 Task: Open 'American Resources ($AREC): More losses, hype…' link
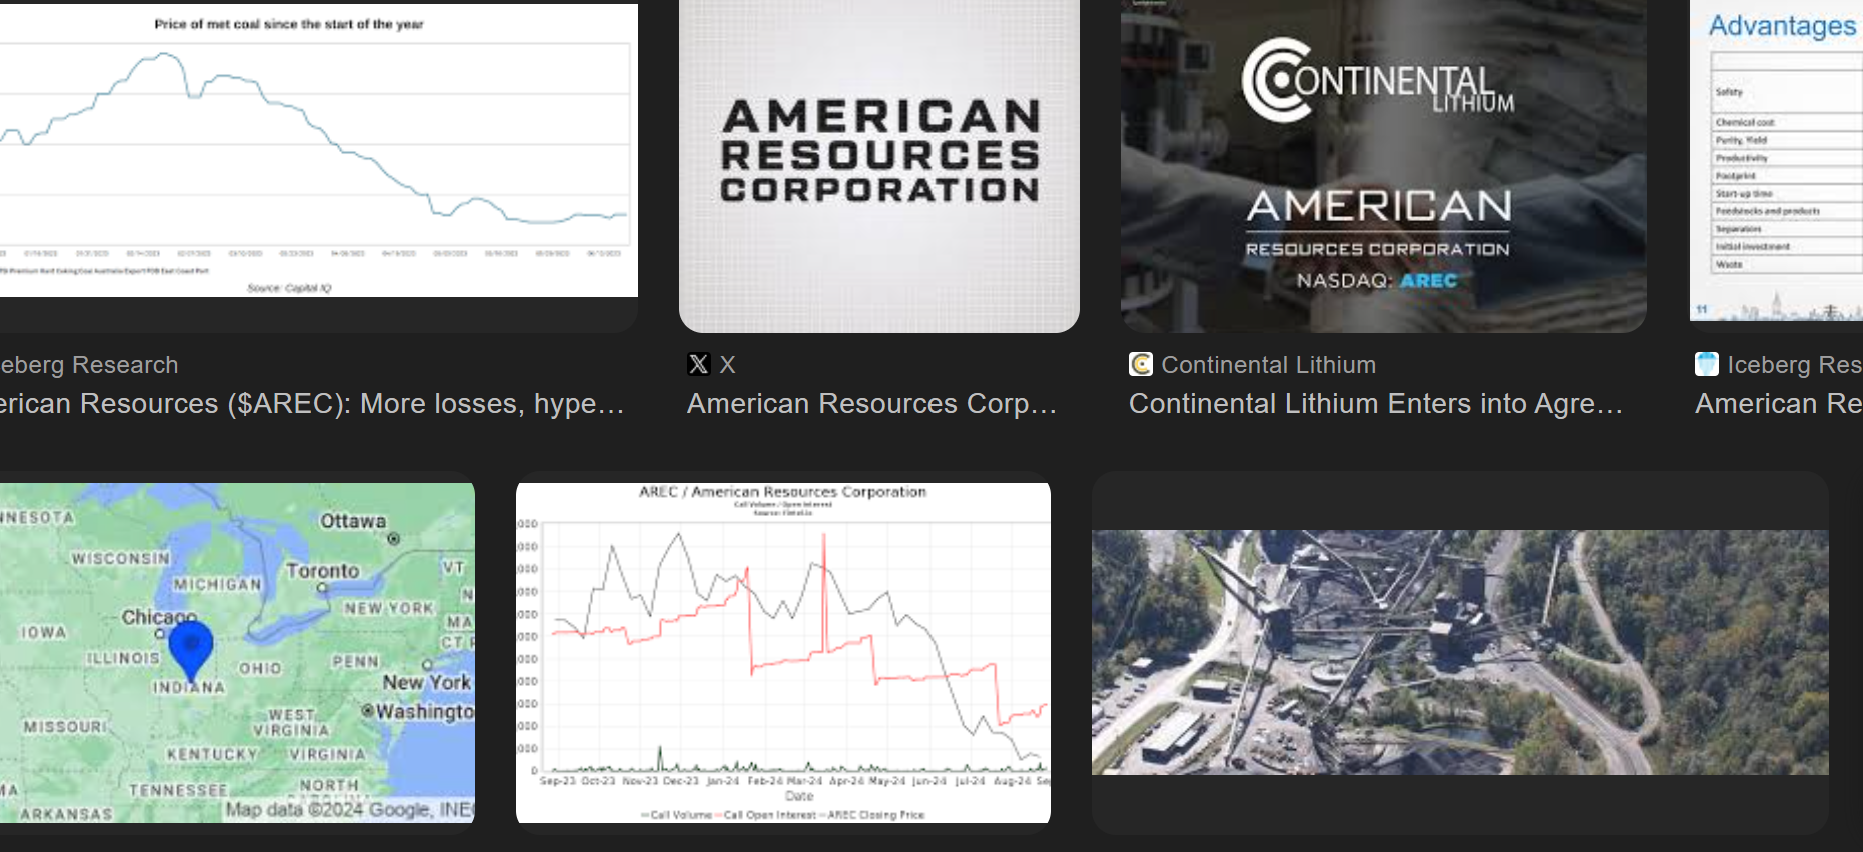pos(312,404)
